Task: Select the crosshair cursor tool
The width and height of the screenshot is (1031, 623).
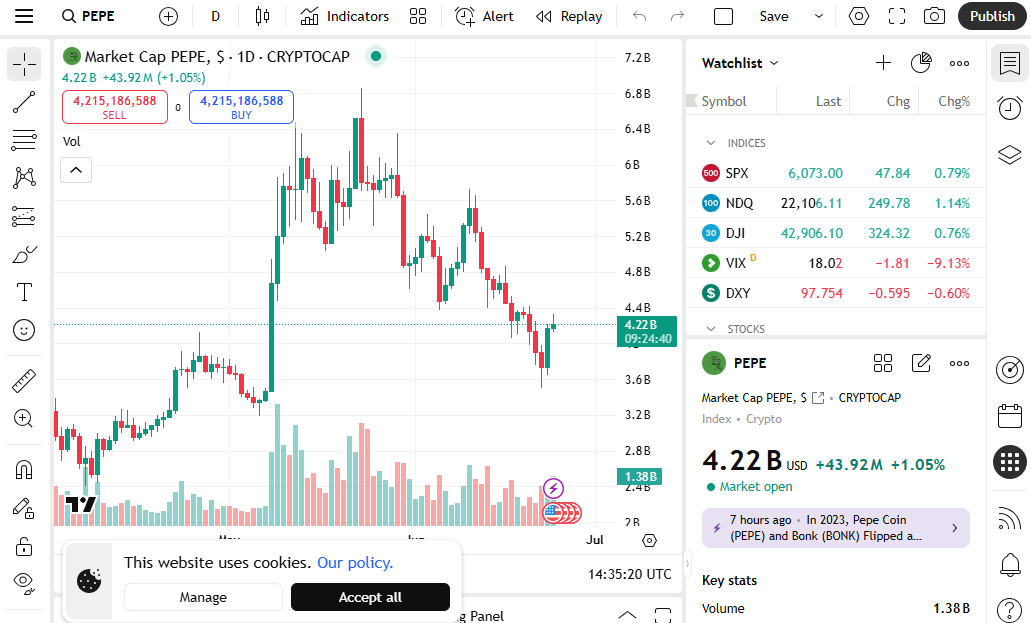Action: point(24,64)
